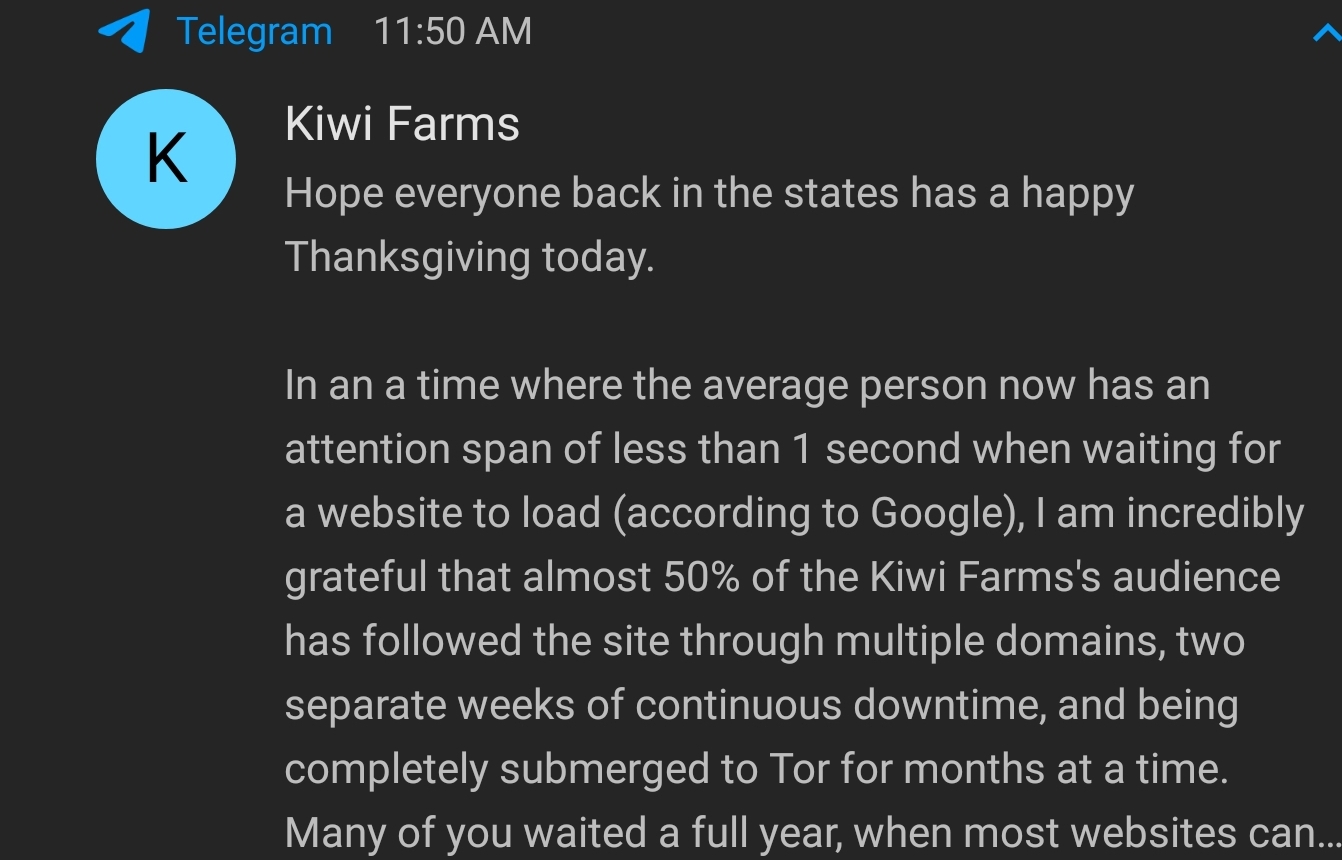This screenshot has width=1342, height=860.
Task: Tap the line starting 'attention span of less than'
Action: click(x=782, y=449)
